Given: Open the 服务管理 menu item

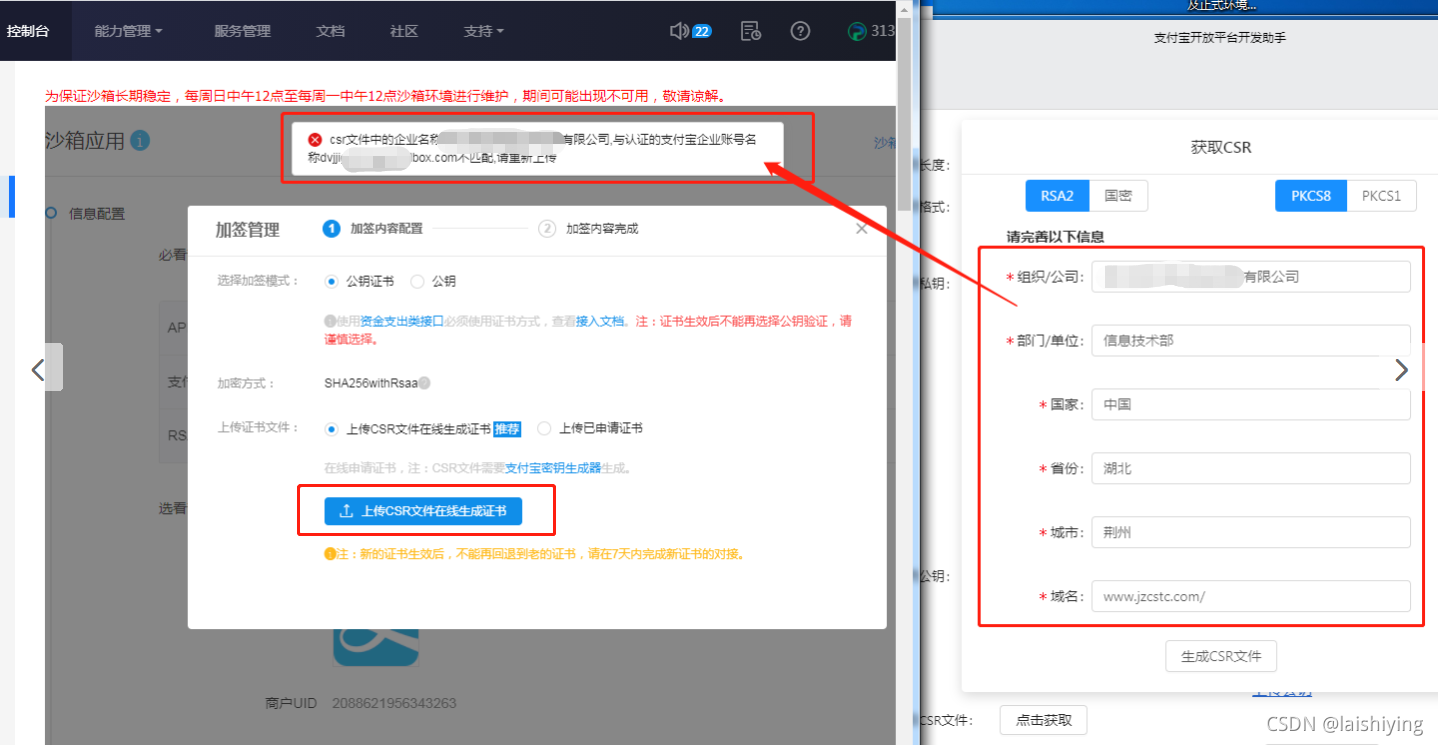Looking at the screenshot, I should 242,31.
